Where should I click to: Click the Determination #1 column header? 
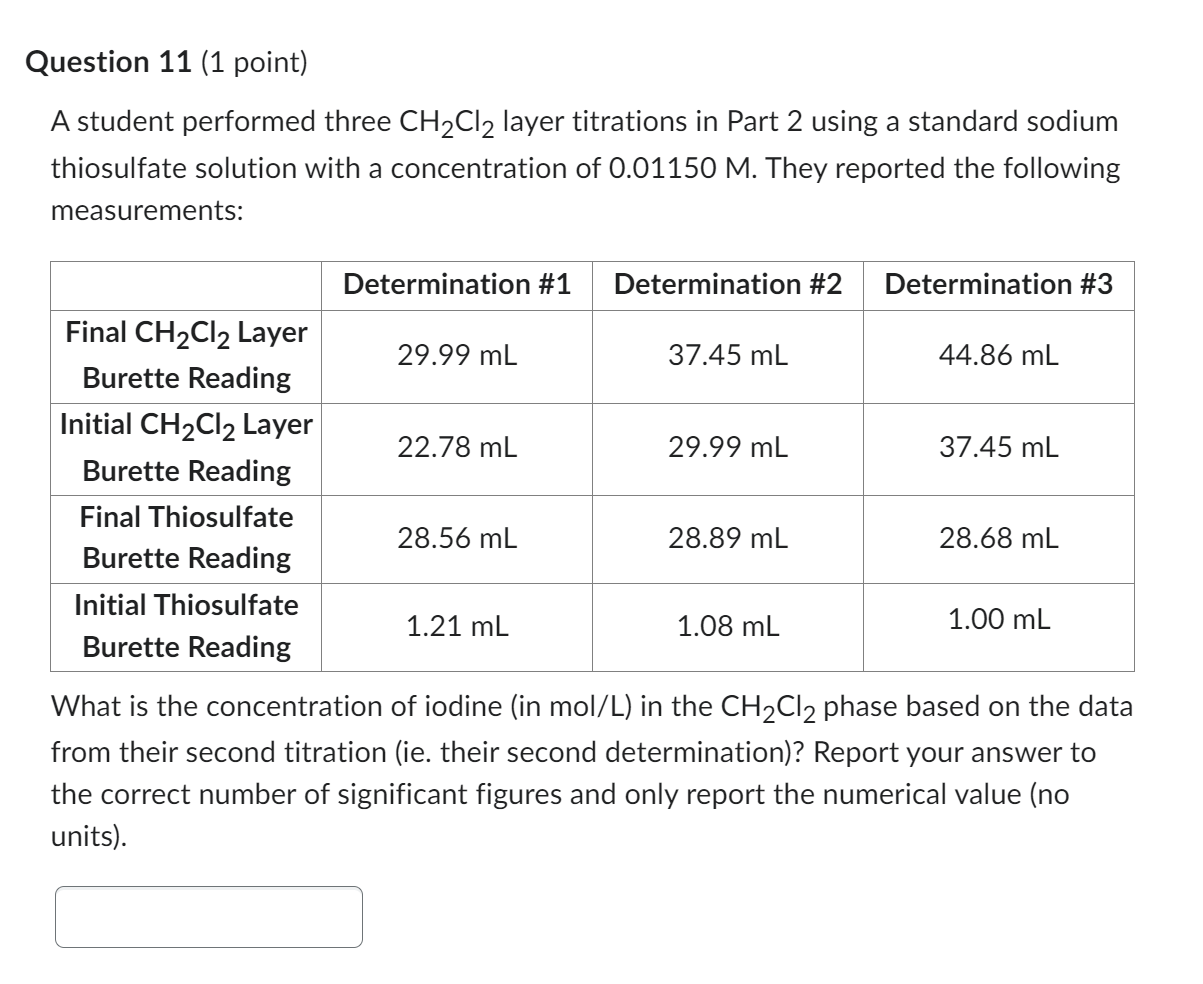click(x=457, y=285)
